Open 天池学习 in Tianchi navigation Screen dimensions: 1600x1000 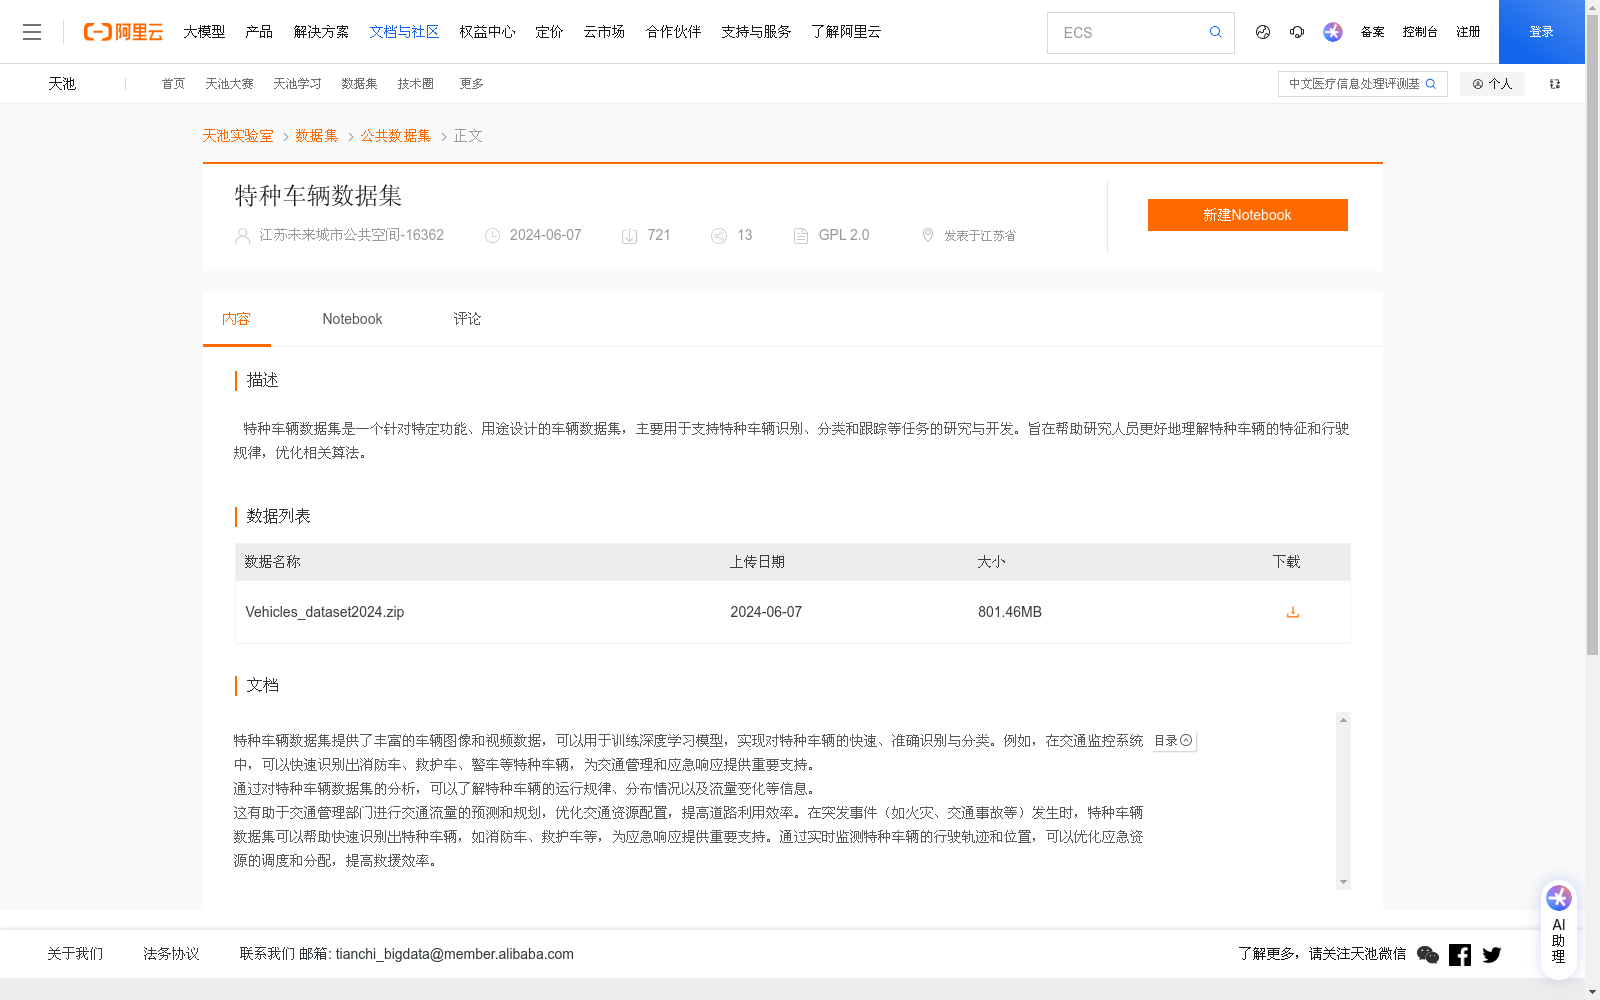tap(297, 84)
